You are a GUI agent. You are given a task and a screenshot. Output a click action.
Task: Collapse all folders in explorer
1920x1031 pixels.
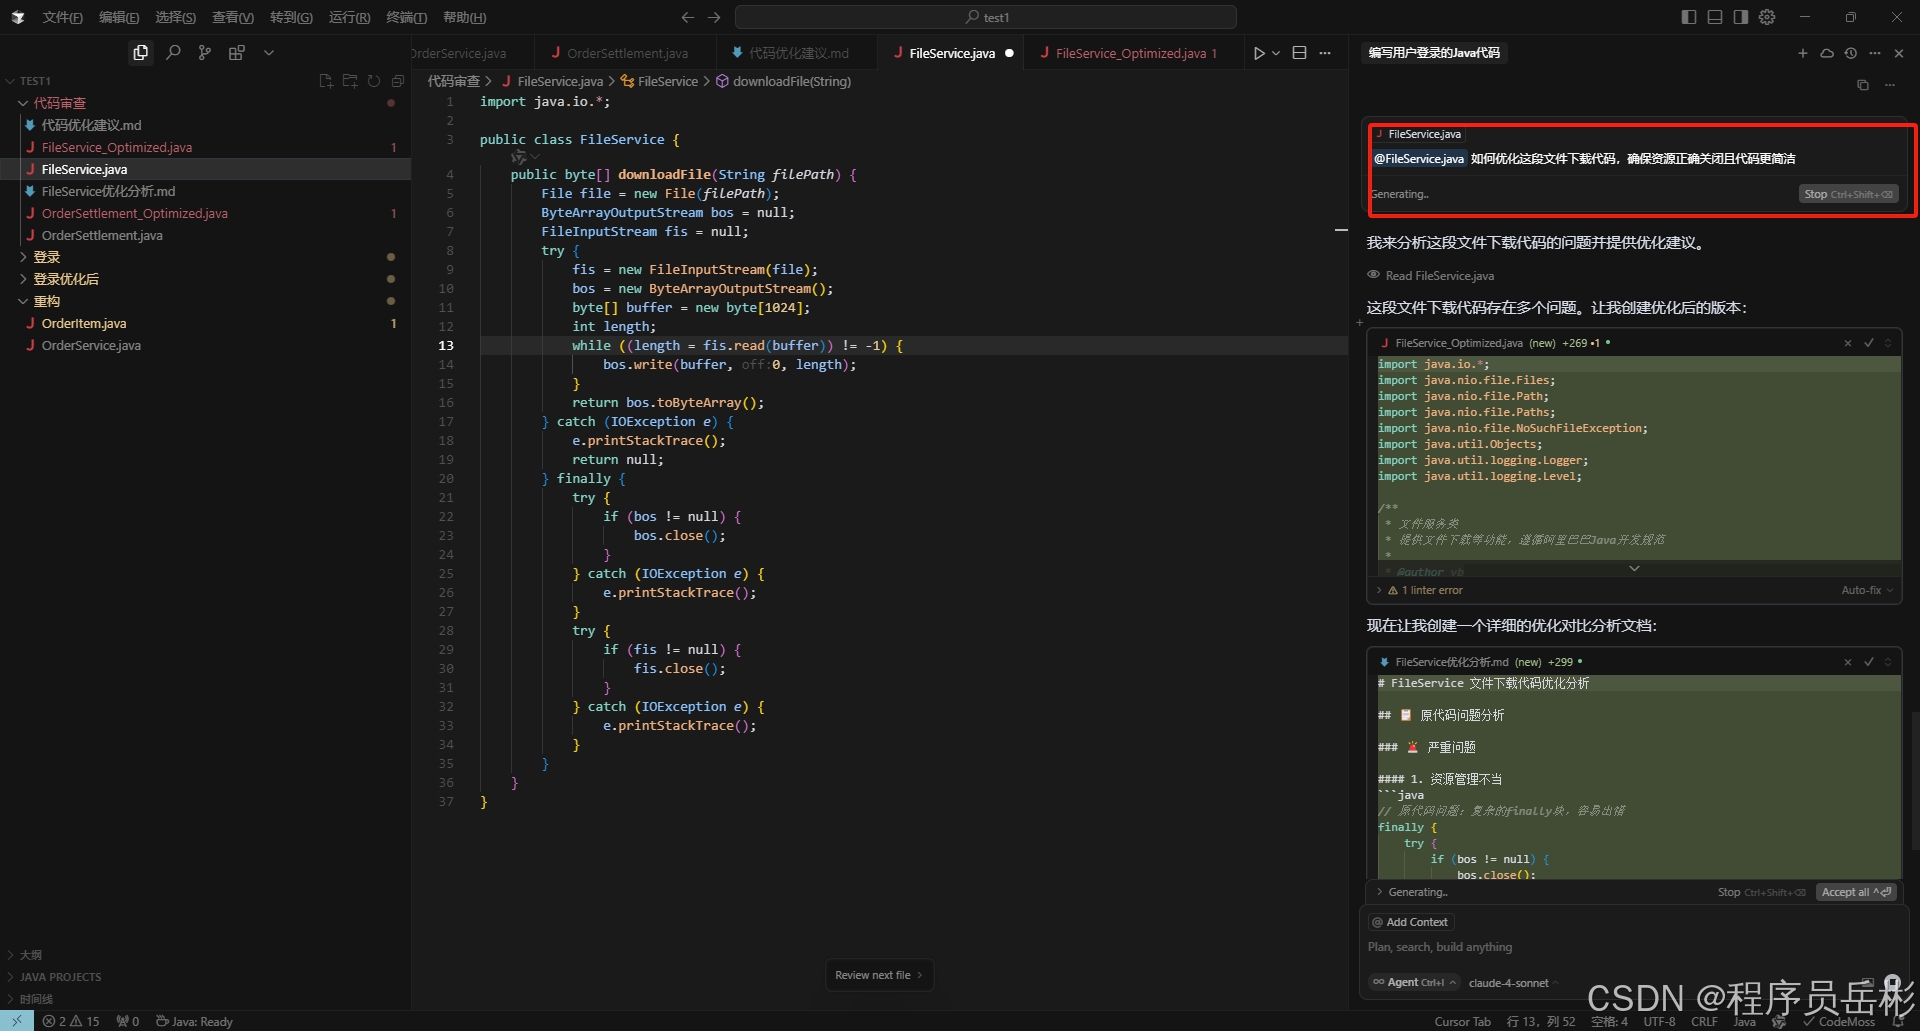tap(397, 81)
